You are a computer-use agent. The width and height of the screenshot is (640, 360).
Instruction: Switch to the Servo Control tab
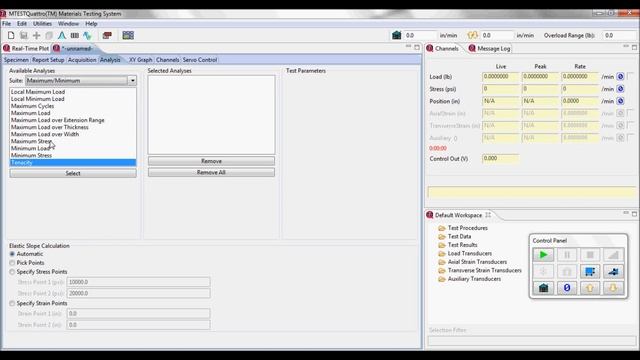tap(200, 60)
